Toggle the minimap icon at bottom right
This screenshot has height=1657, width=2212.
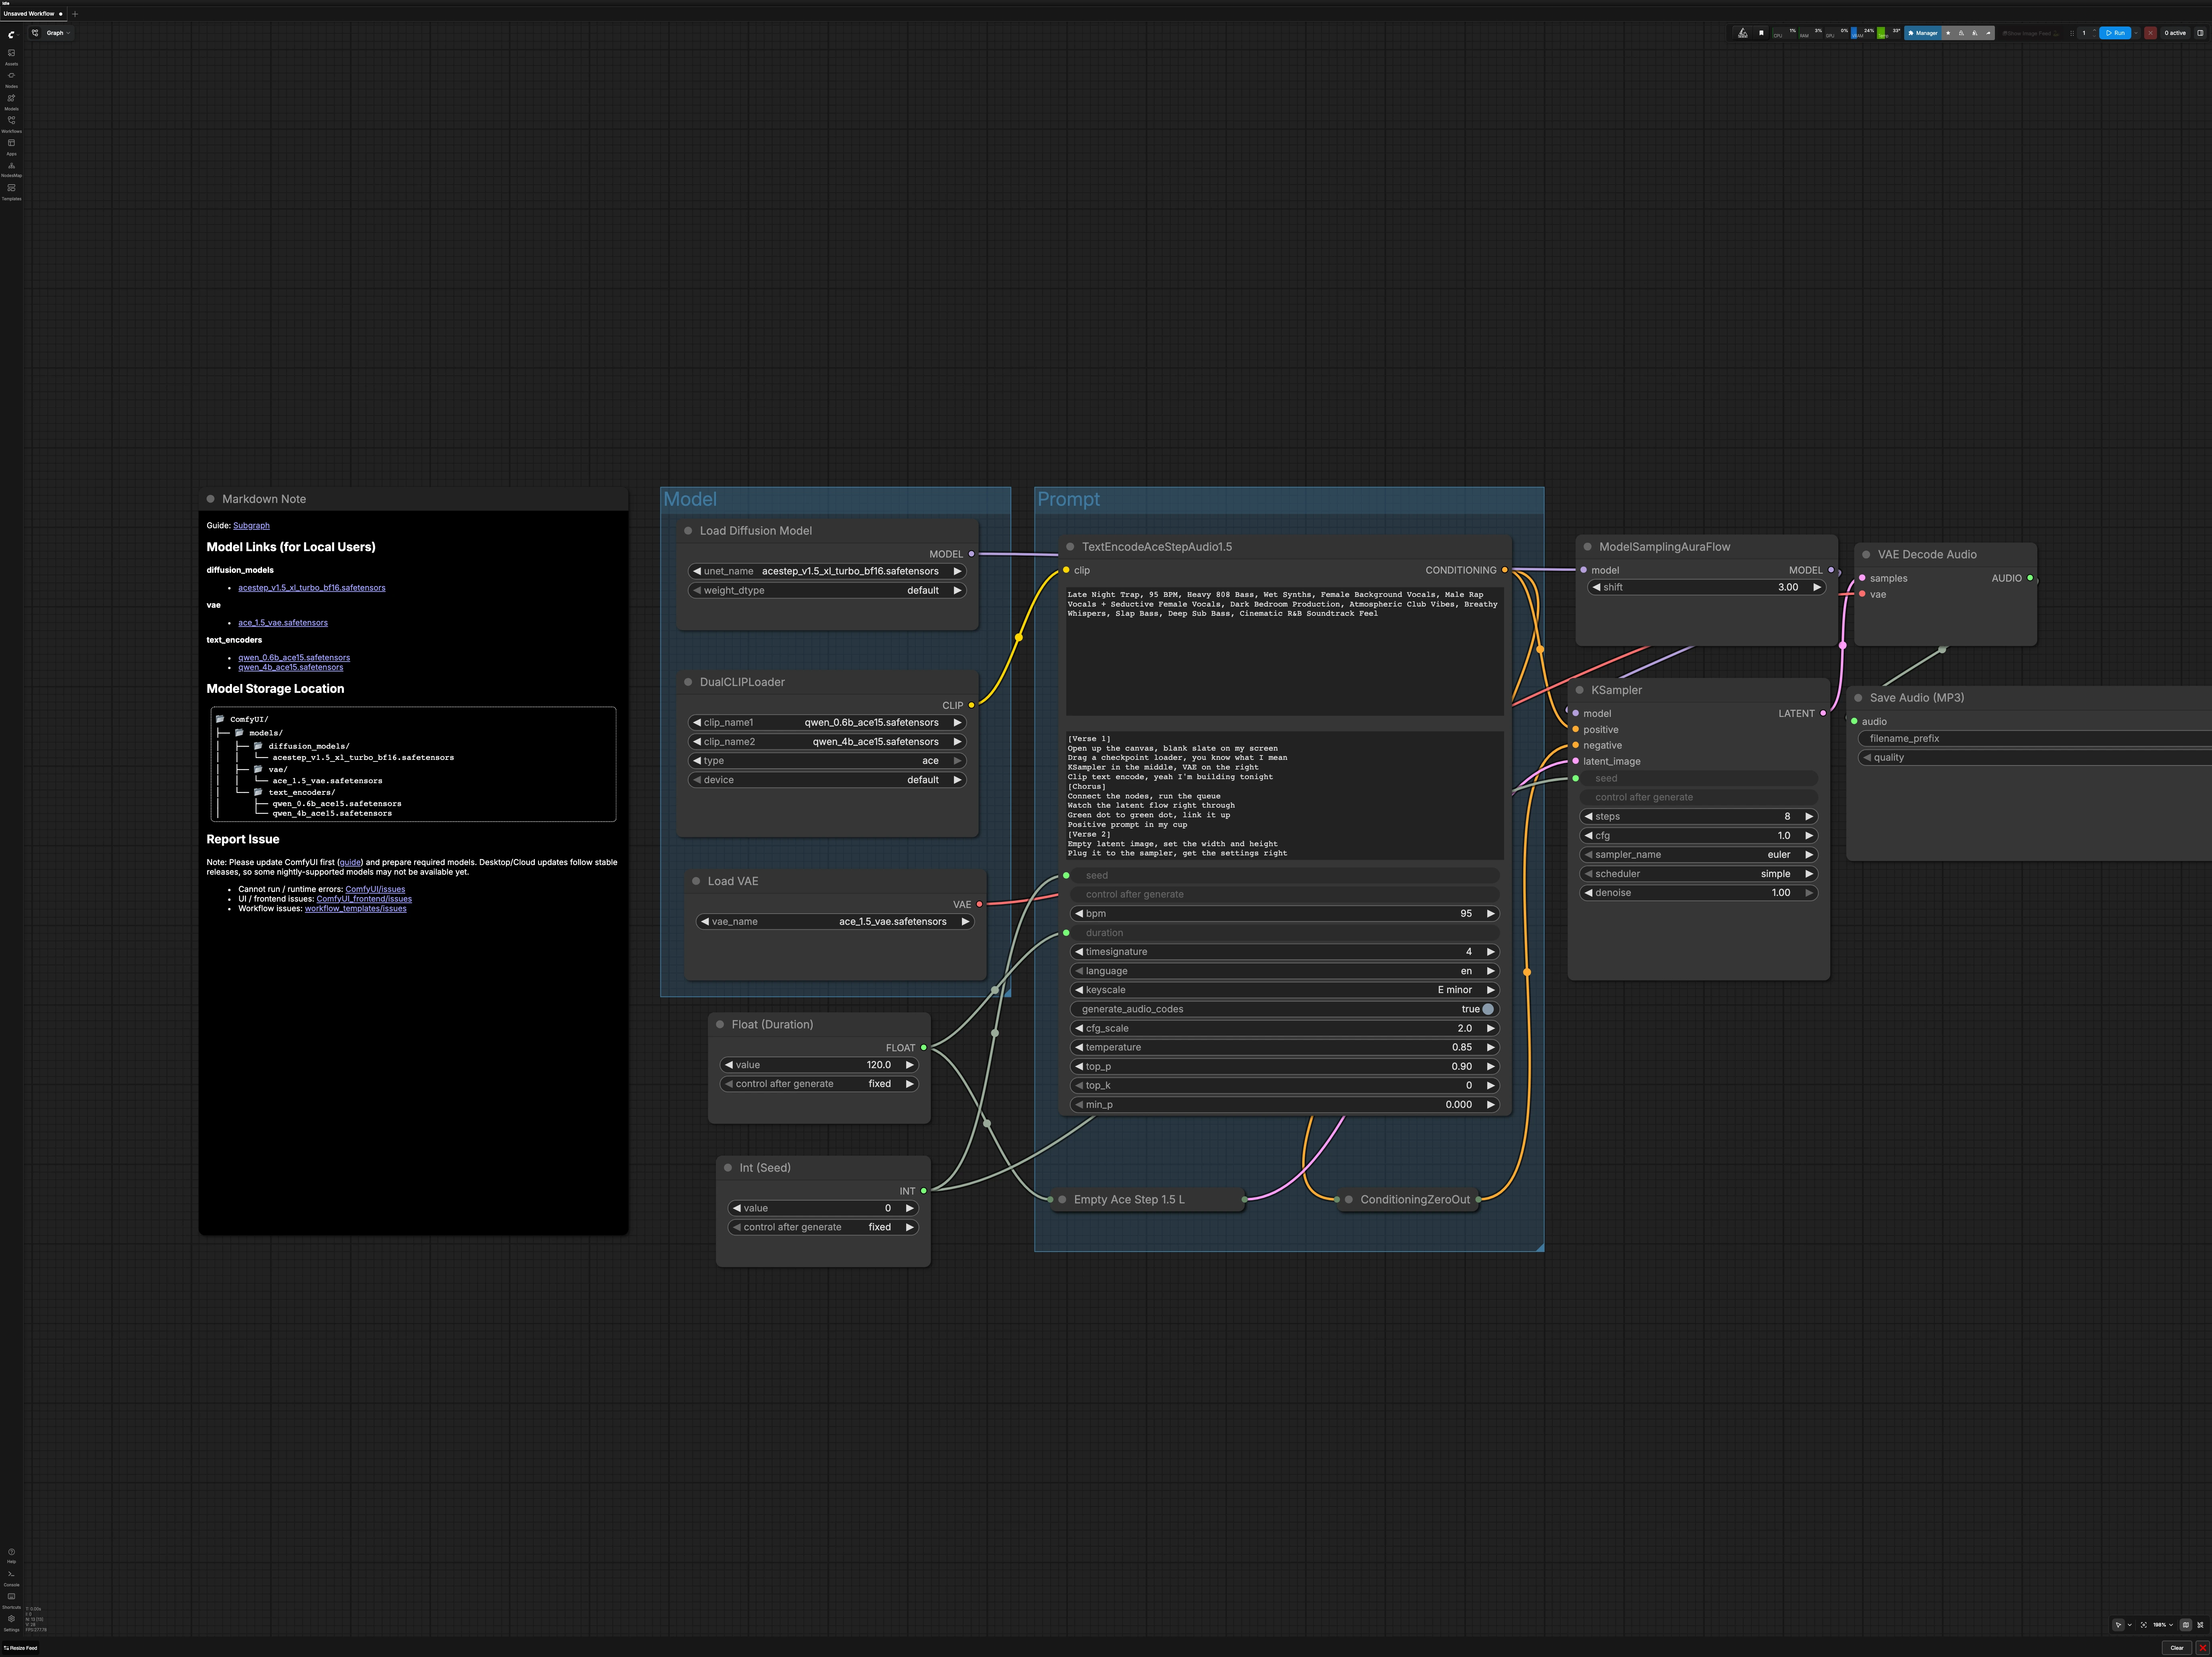point(2186,1625)
